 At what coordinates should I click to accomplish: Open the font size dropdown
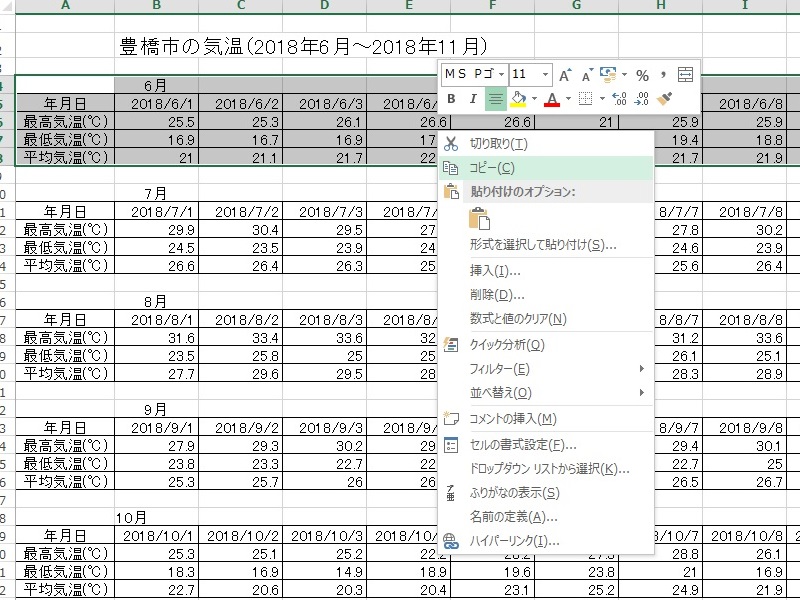click(x=545, y=74)
